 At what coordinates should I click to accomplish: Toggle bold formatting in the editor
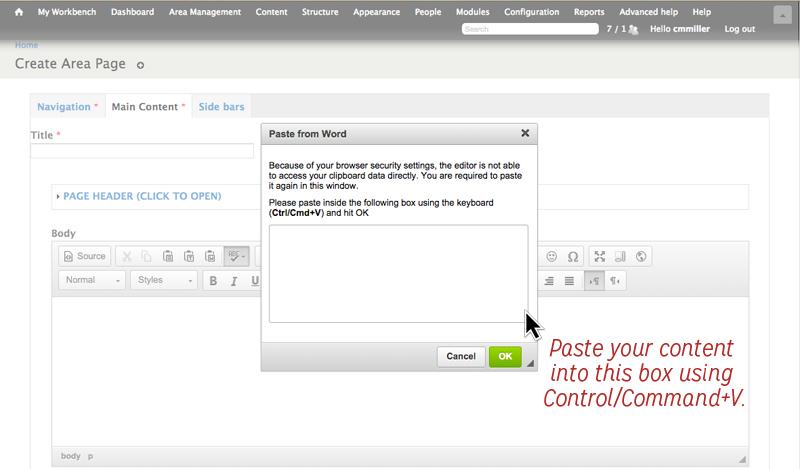pyautogui.click(x=213, y=281)
